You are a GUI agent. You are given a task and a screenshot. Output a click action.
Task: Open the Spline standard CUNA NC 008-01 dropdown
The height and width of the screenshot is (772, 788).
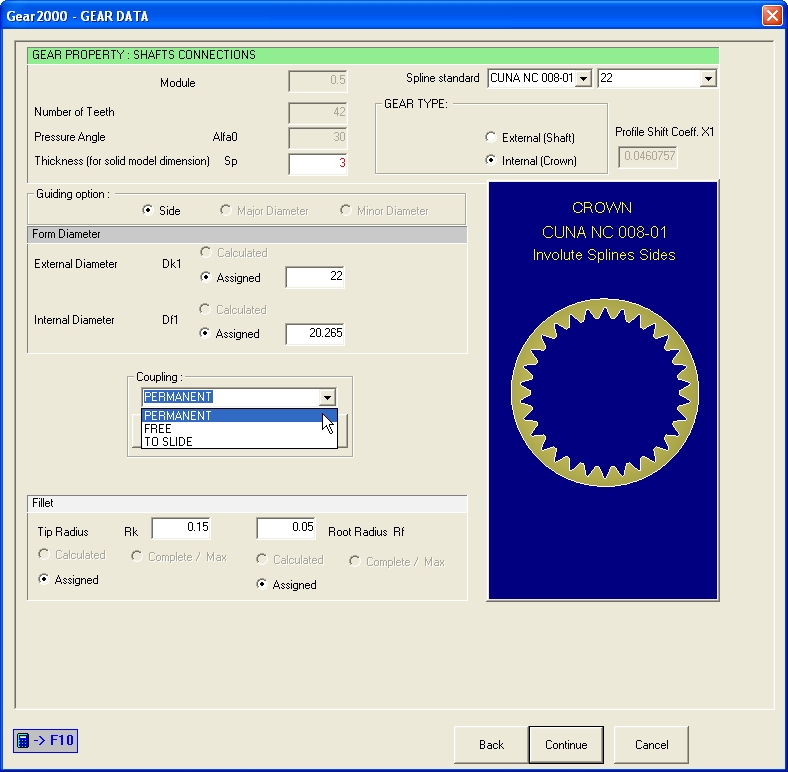click(x=583, y=78)
